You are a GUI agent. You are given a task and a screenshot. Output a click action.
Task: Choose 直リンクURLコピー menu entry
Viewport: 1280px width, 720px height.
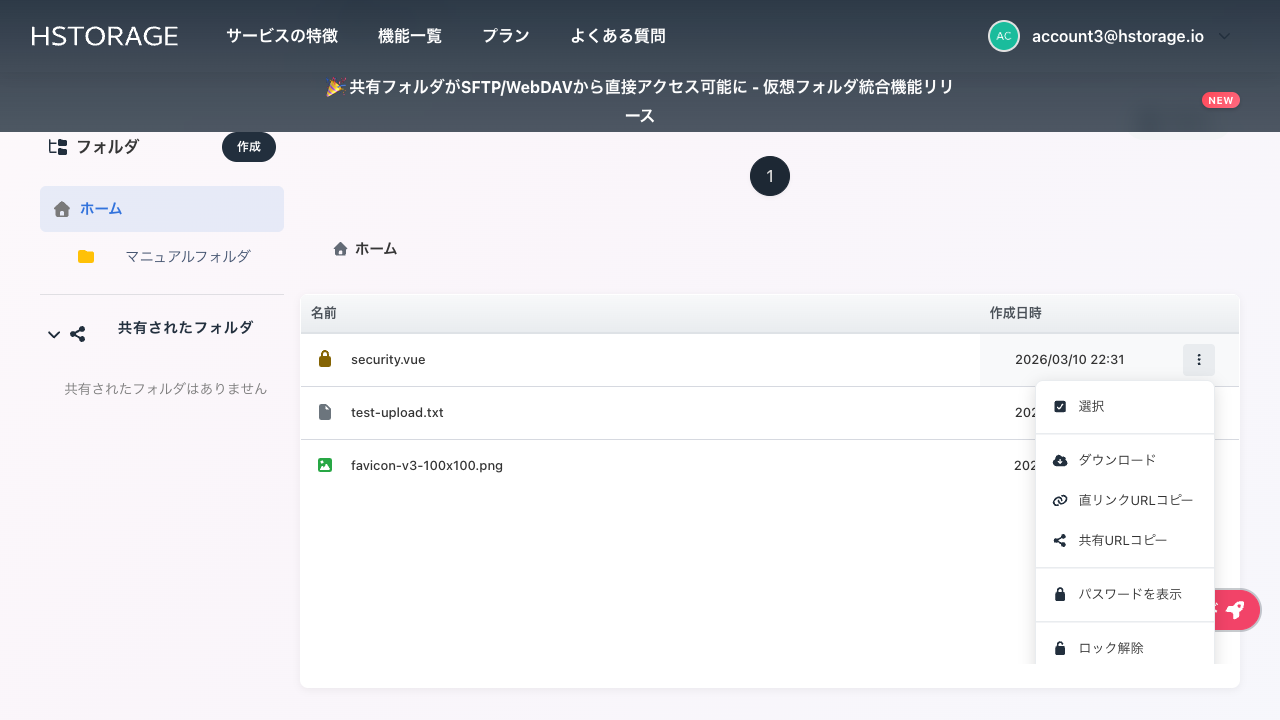click(x=1125, y=500)
